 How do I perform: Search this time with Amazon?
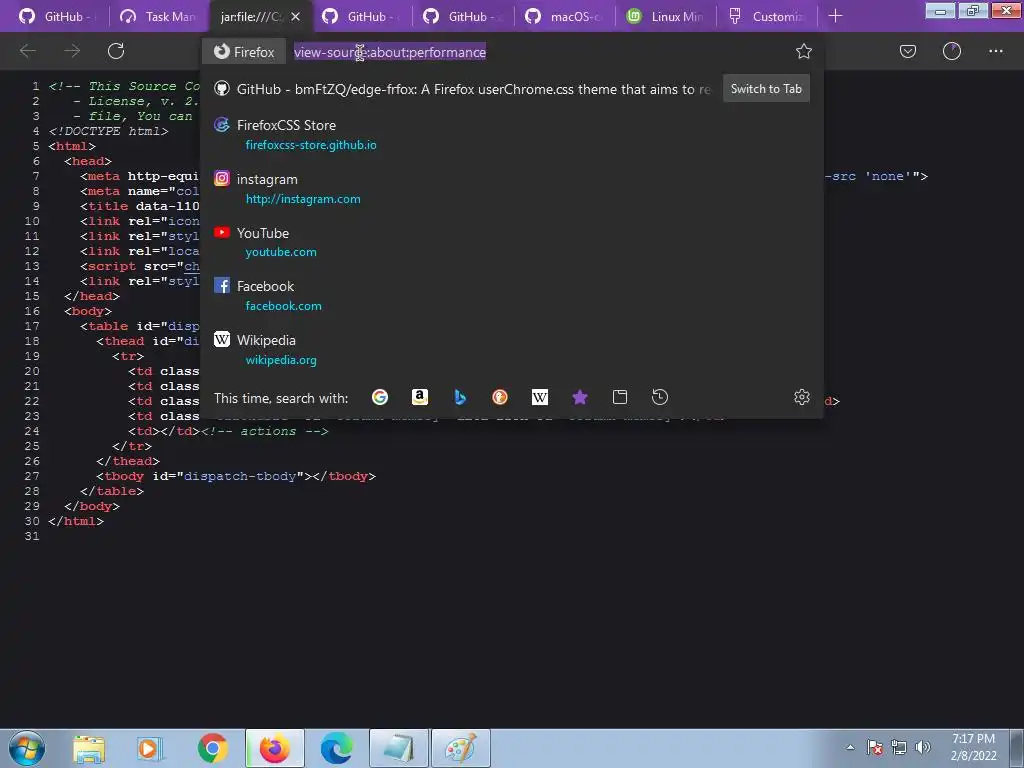click(x=420, y=397)
